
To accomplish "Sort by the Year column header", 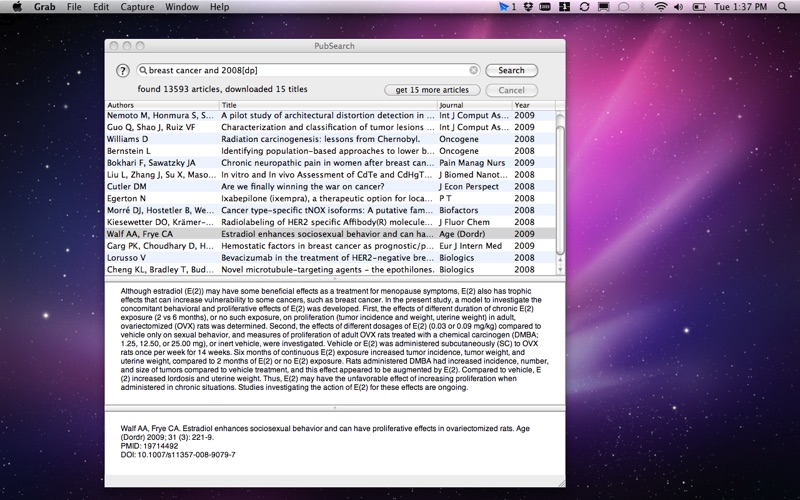I will click(534, 105).
